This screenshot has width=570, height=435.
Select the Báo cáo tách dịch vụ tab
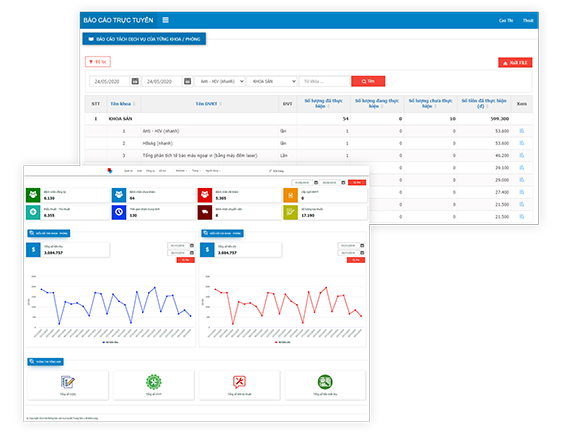click(144, 39)
